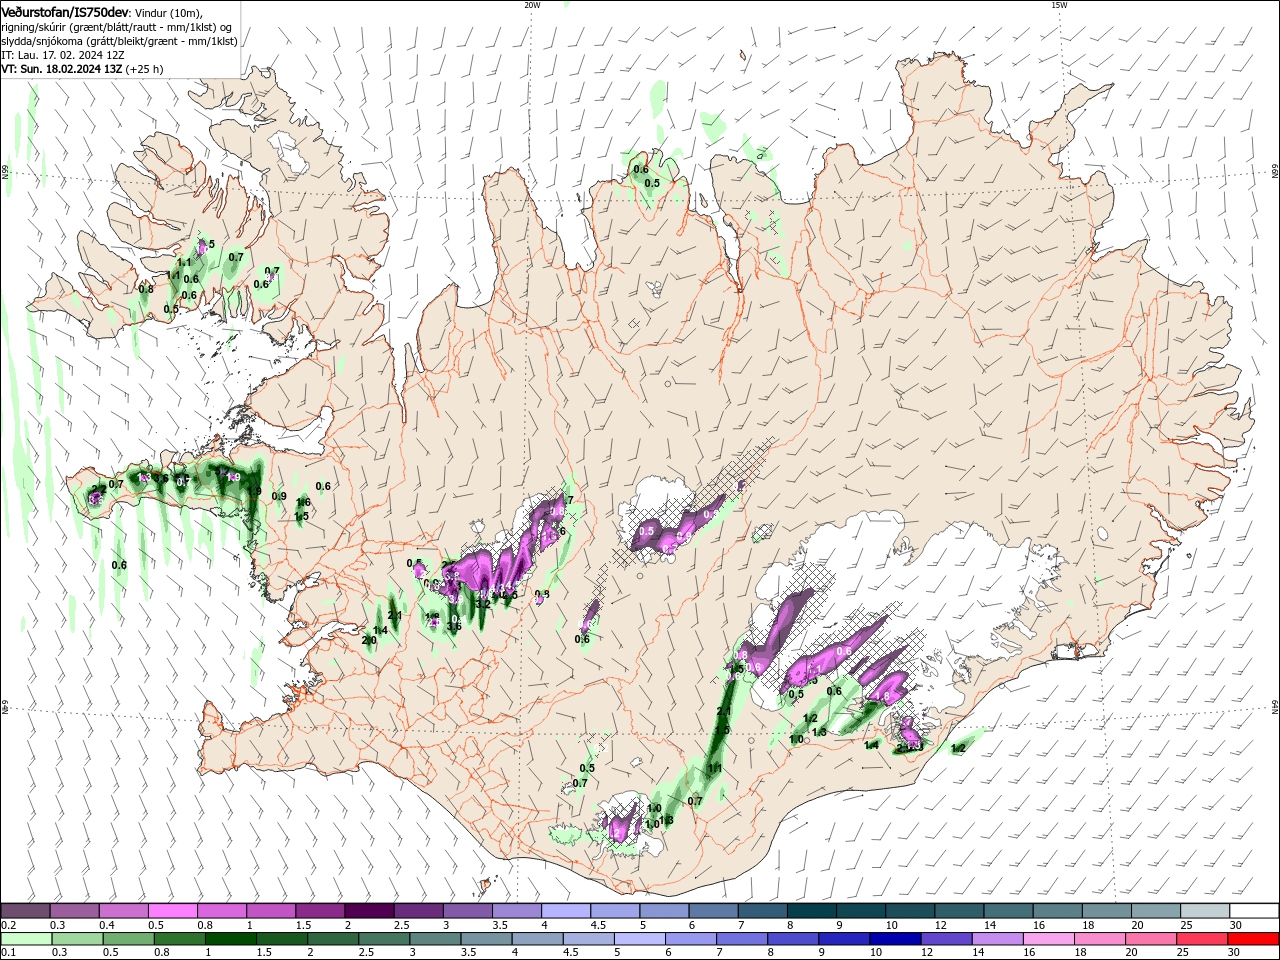Click the '(+25 h)' forecast offset text

(x=145, y=69)
